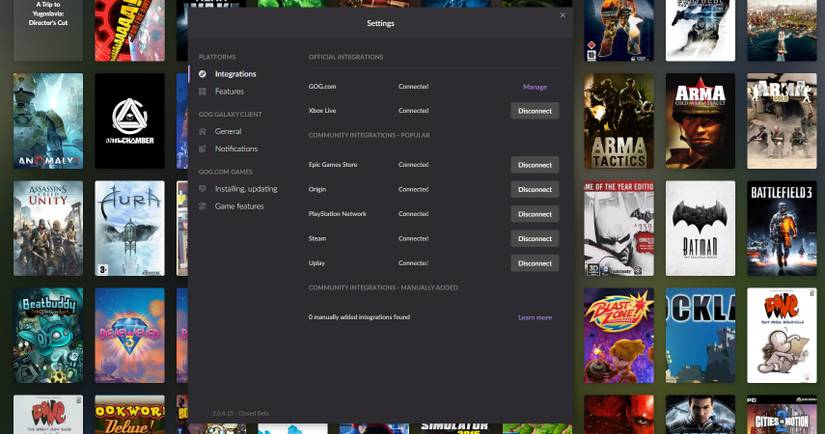This screenshot has height=434, width=825.
Task: Close the Settings dialog with the X
Action: [x=562, y=15]
